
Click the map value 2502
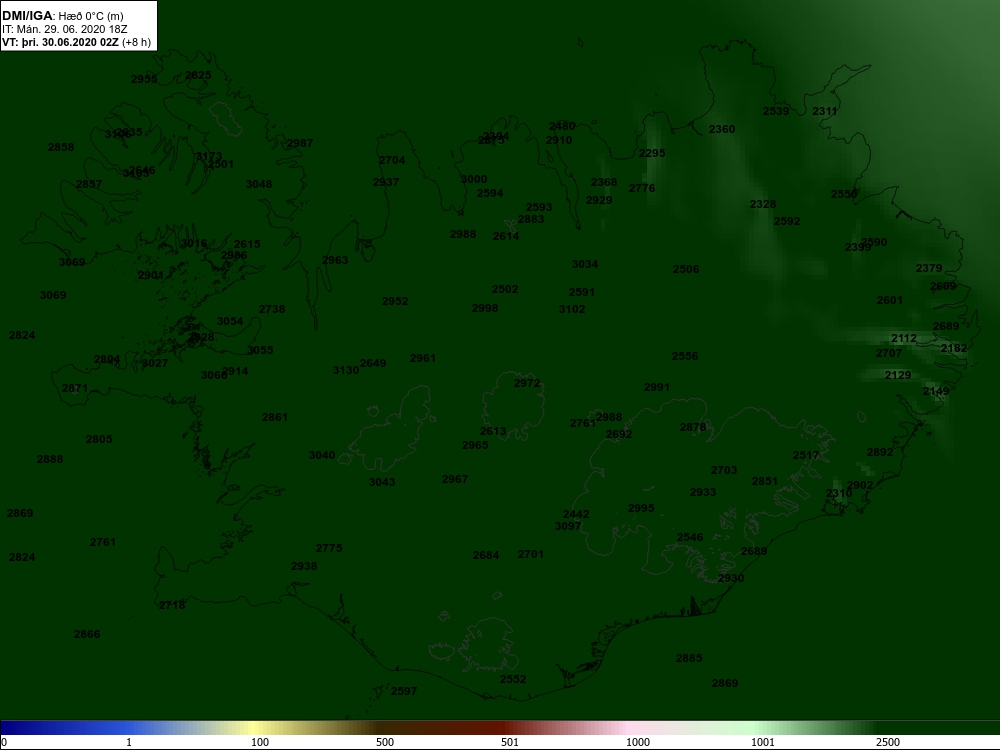(x=505, y=290)
